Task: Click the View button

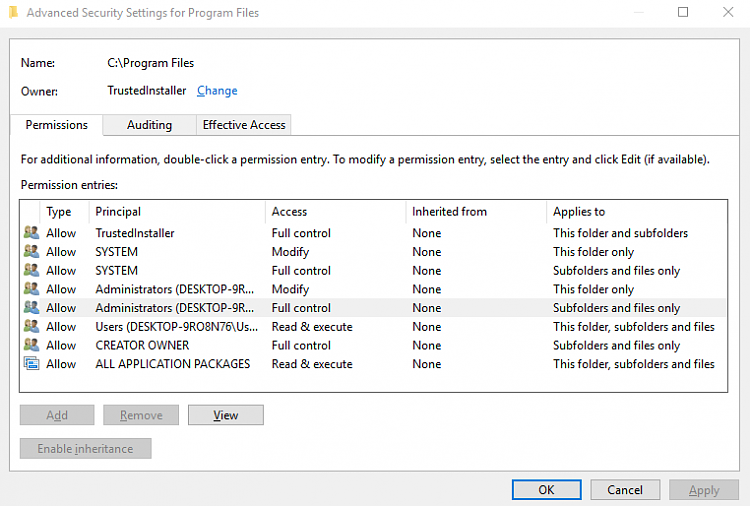Action: (x=226, y=415)
